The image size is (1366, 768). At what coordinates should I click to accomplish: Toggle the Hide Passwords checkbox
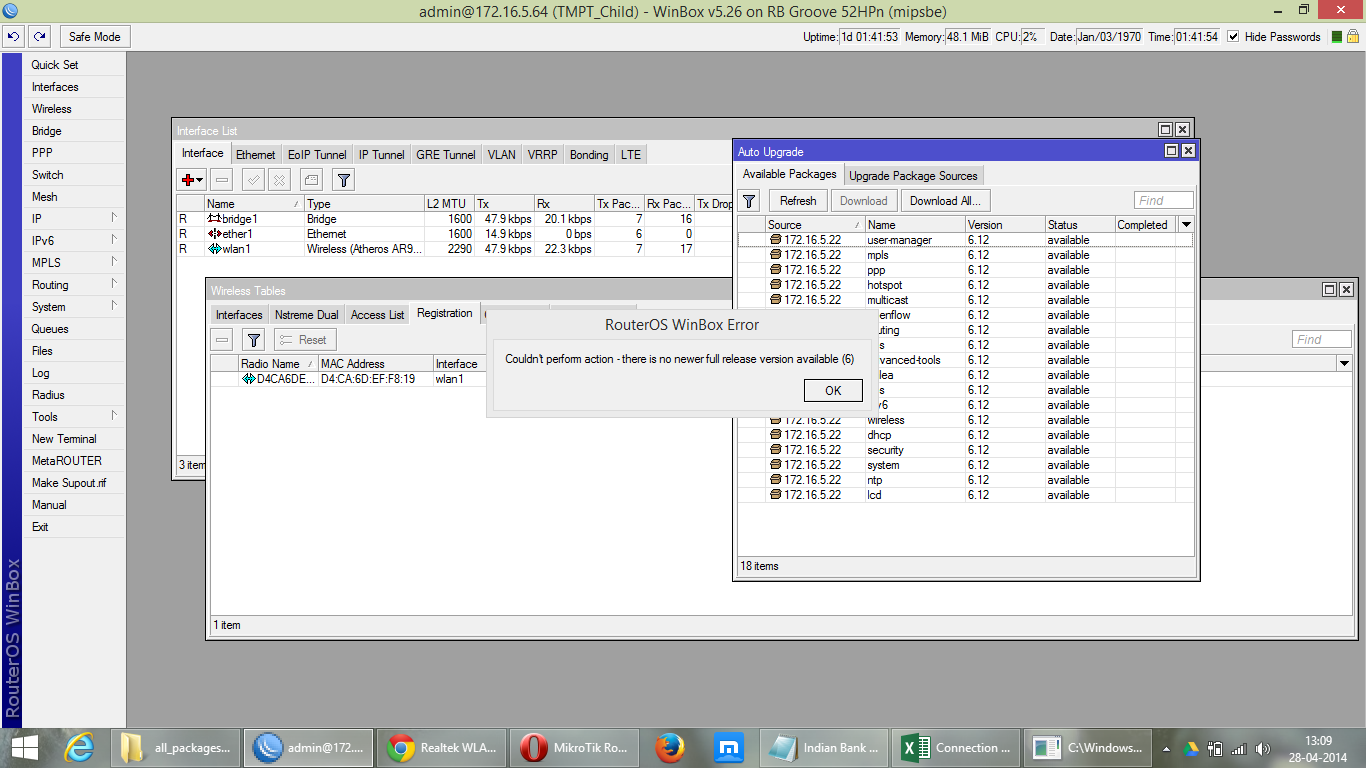pyautogui.click(x=1233, y=37)
